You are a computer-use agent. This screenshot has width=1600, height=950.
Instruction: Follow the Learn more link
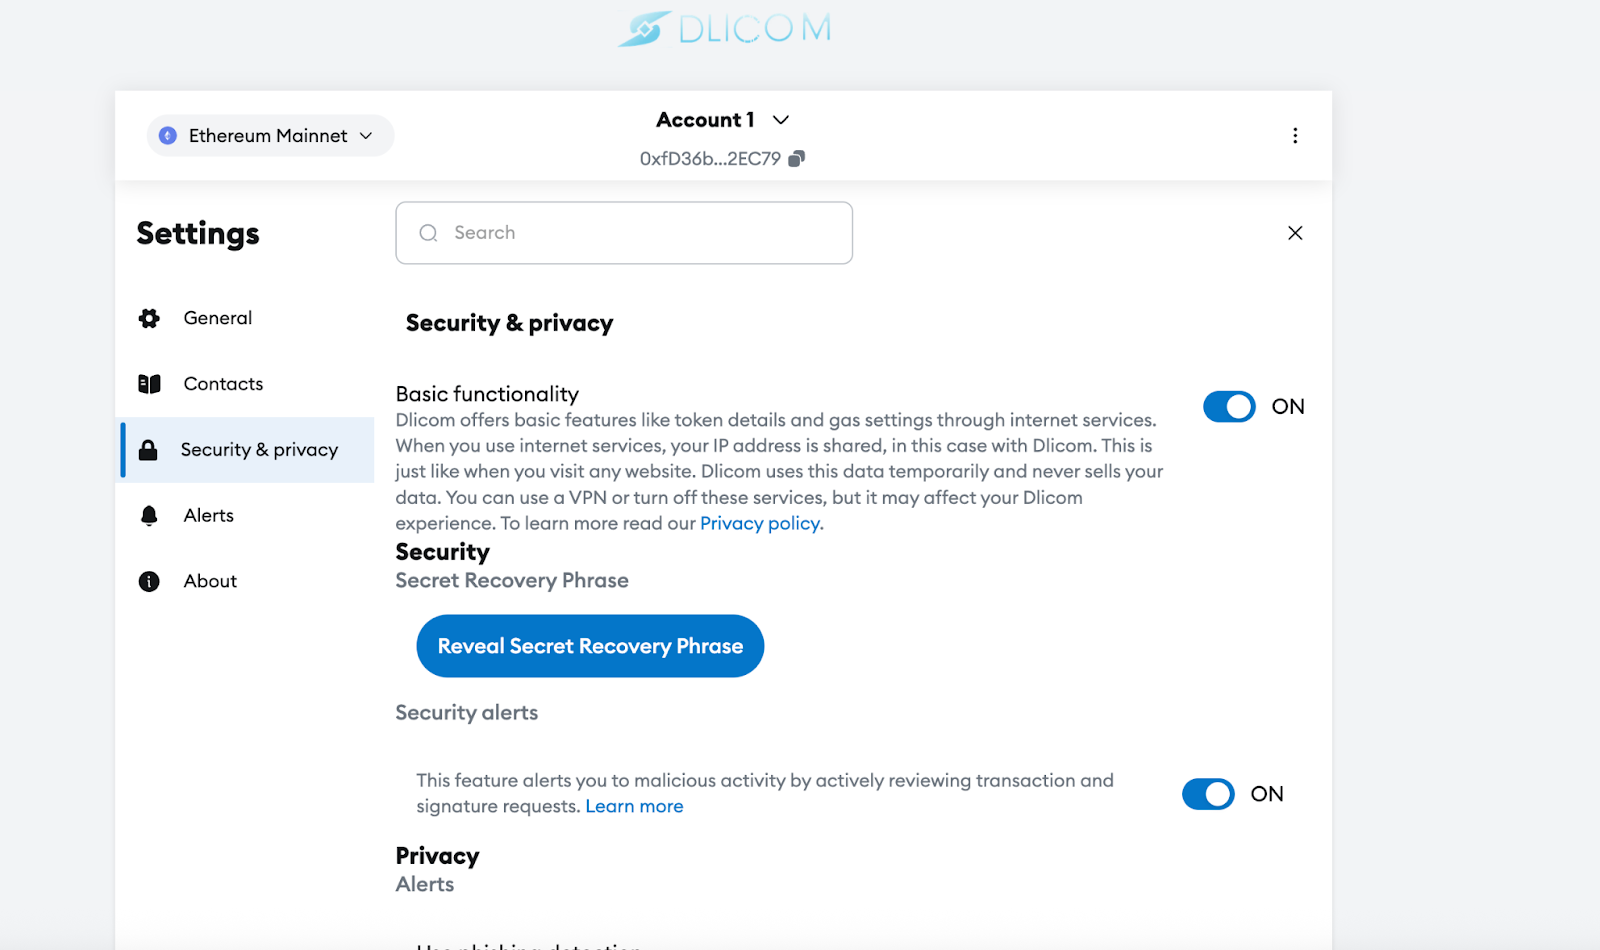pyautogui.click(x=634, y=807)
